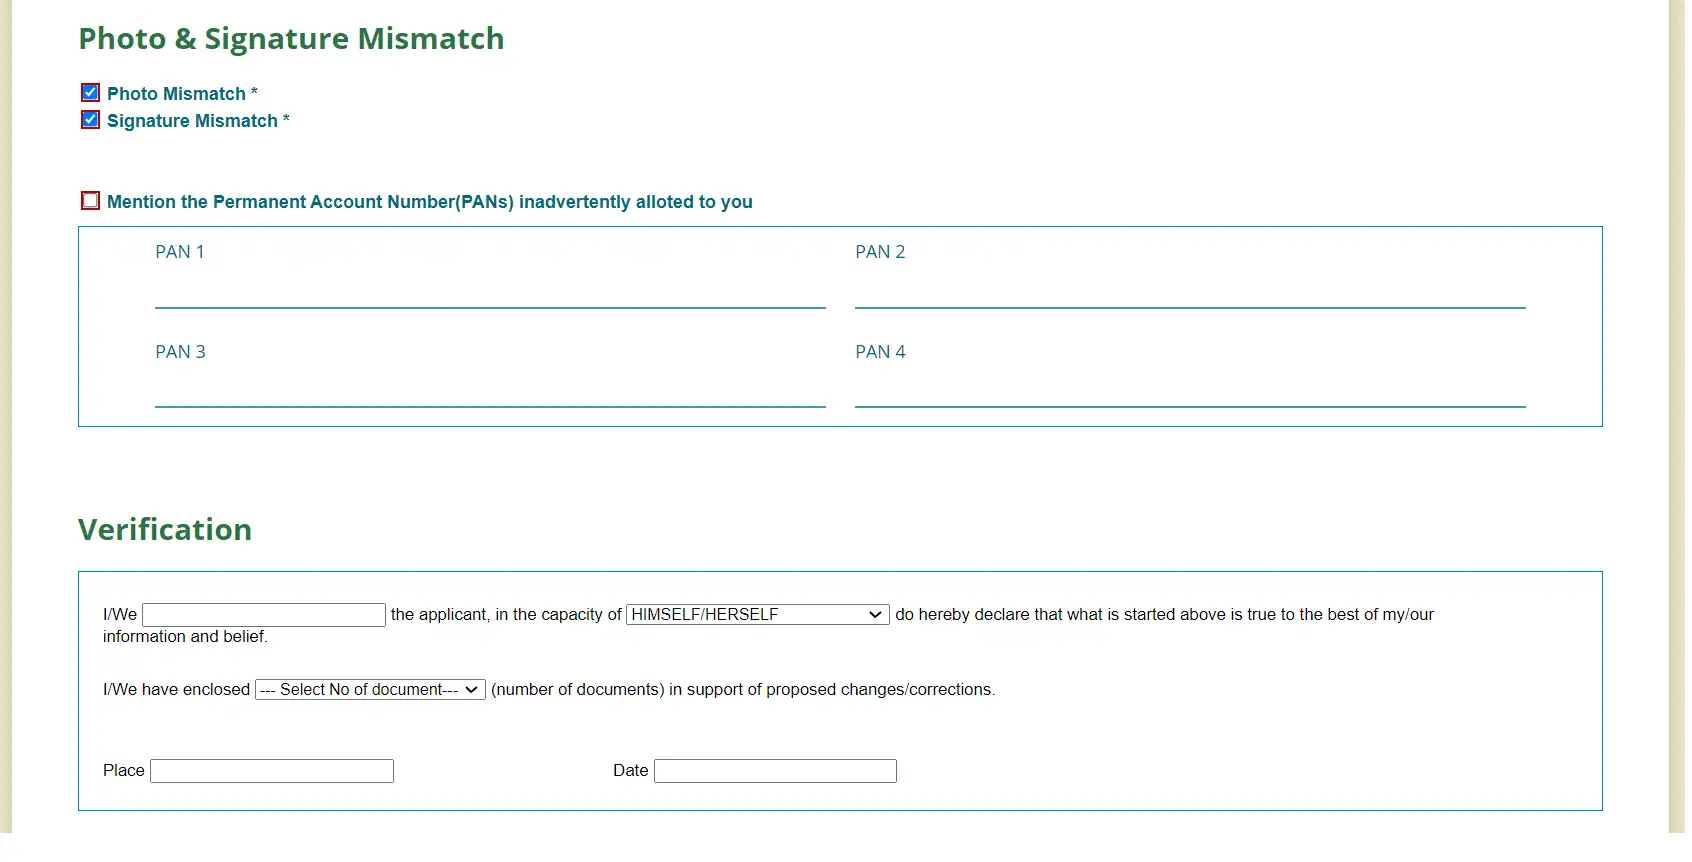The image size is (1692, 862).
Task: Click the Mention the Permanent Account Number label
Action: coord(430,202)
